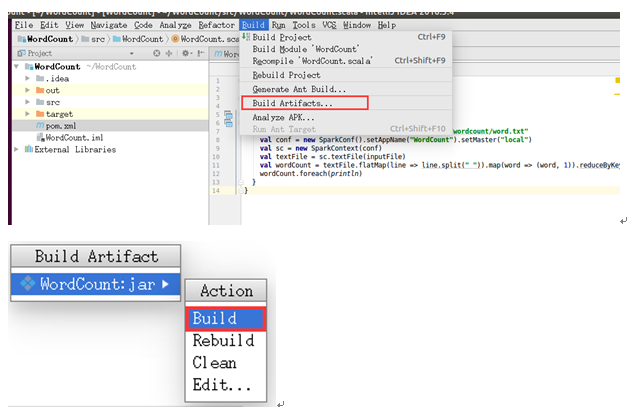Select the src folder in the tree

(x=110, y=102)
